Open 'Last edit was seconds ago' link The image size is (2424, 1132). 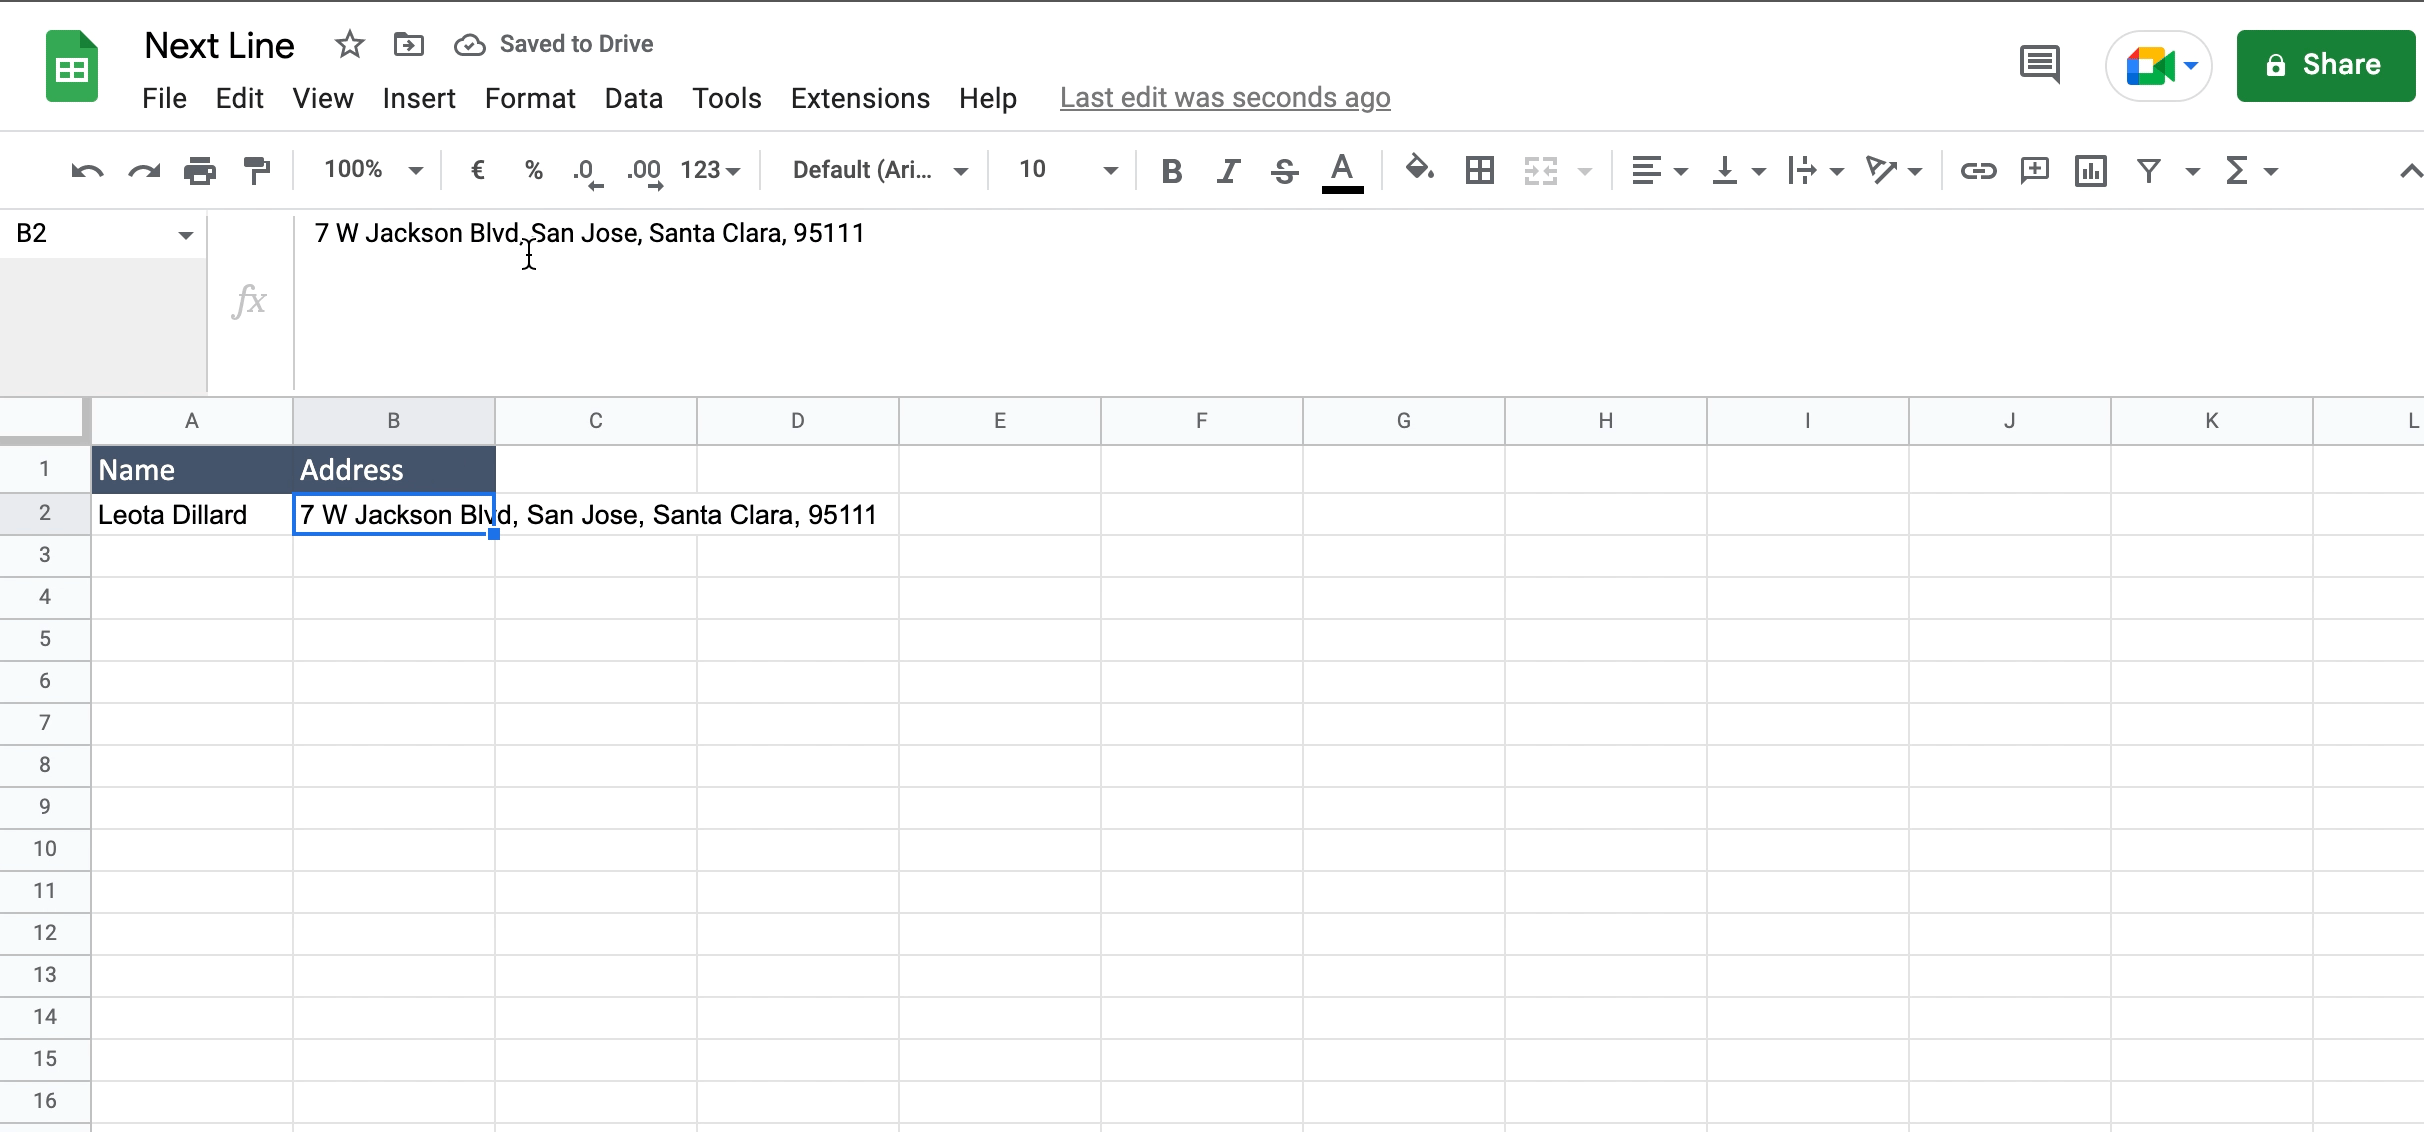[1224, 98]
